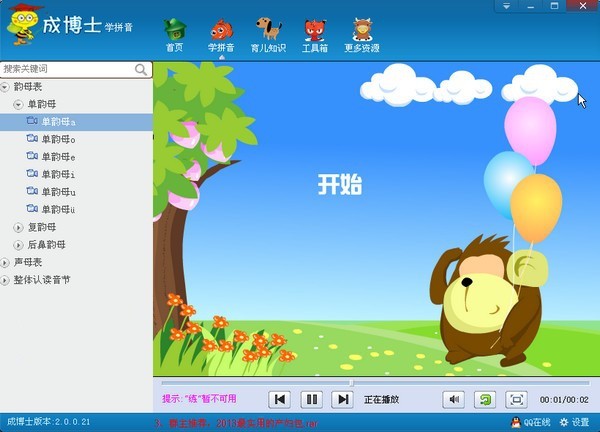Collapse the 单韵母 tree node
The height and width of the screenshot is (432, 600).
(18, 104)
